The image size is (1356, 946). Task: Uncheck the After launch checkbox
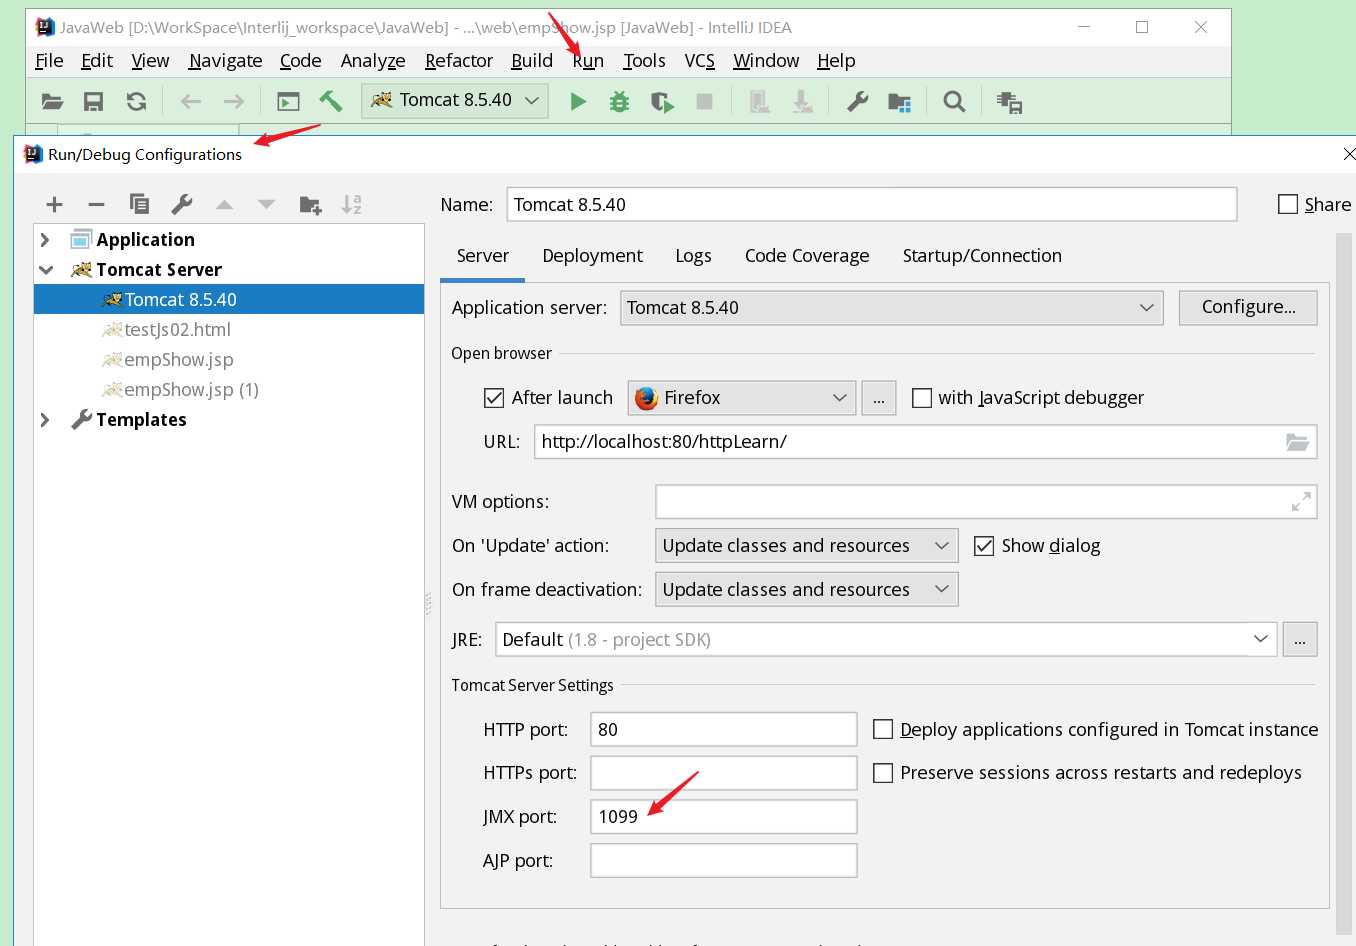coord(494,398)
